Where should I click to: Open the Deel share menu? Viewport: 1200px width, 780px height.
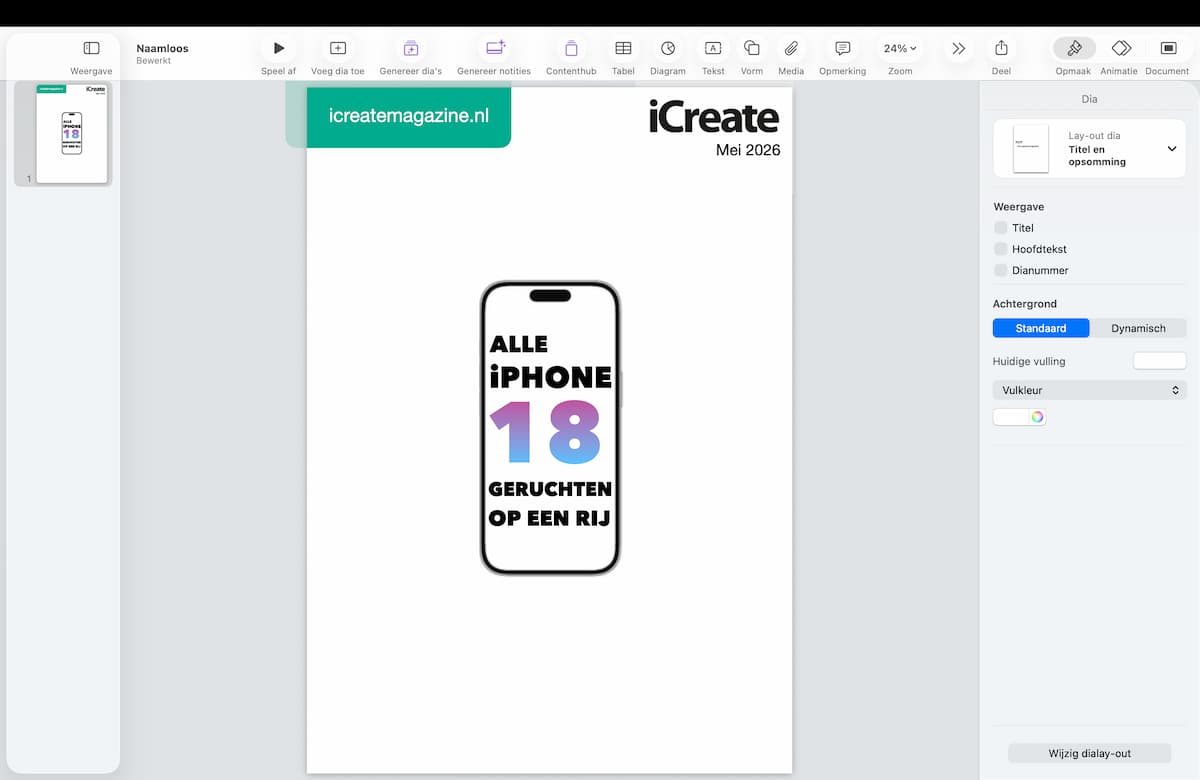click(x=1001, y=48)
